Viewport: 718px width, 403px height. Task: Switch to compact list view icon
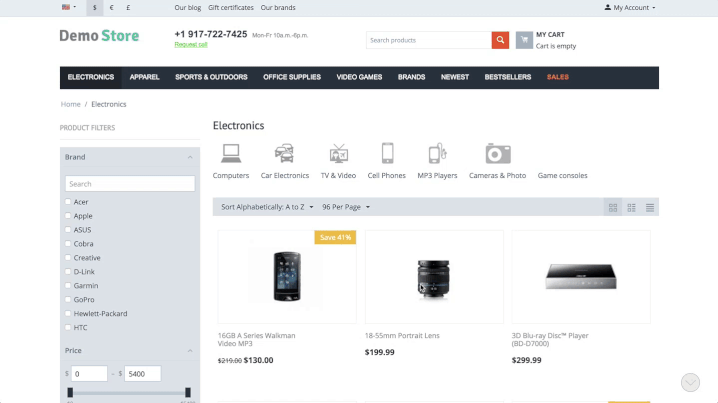650,207
